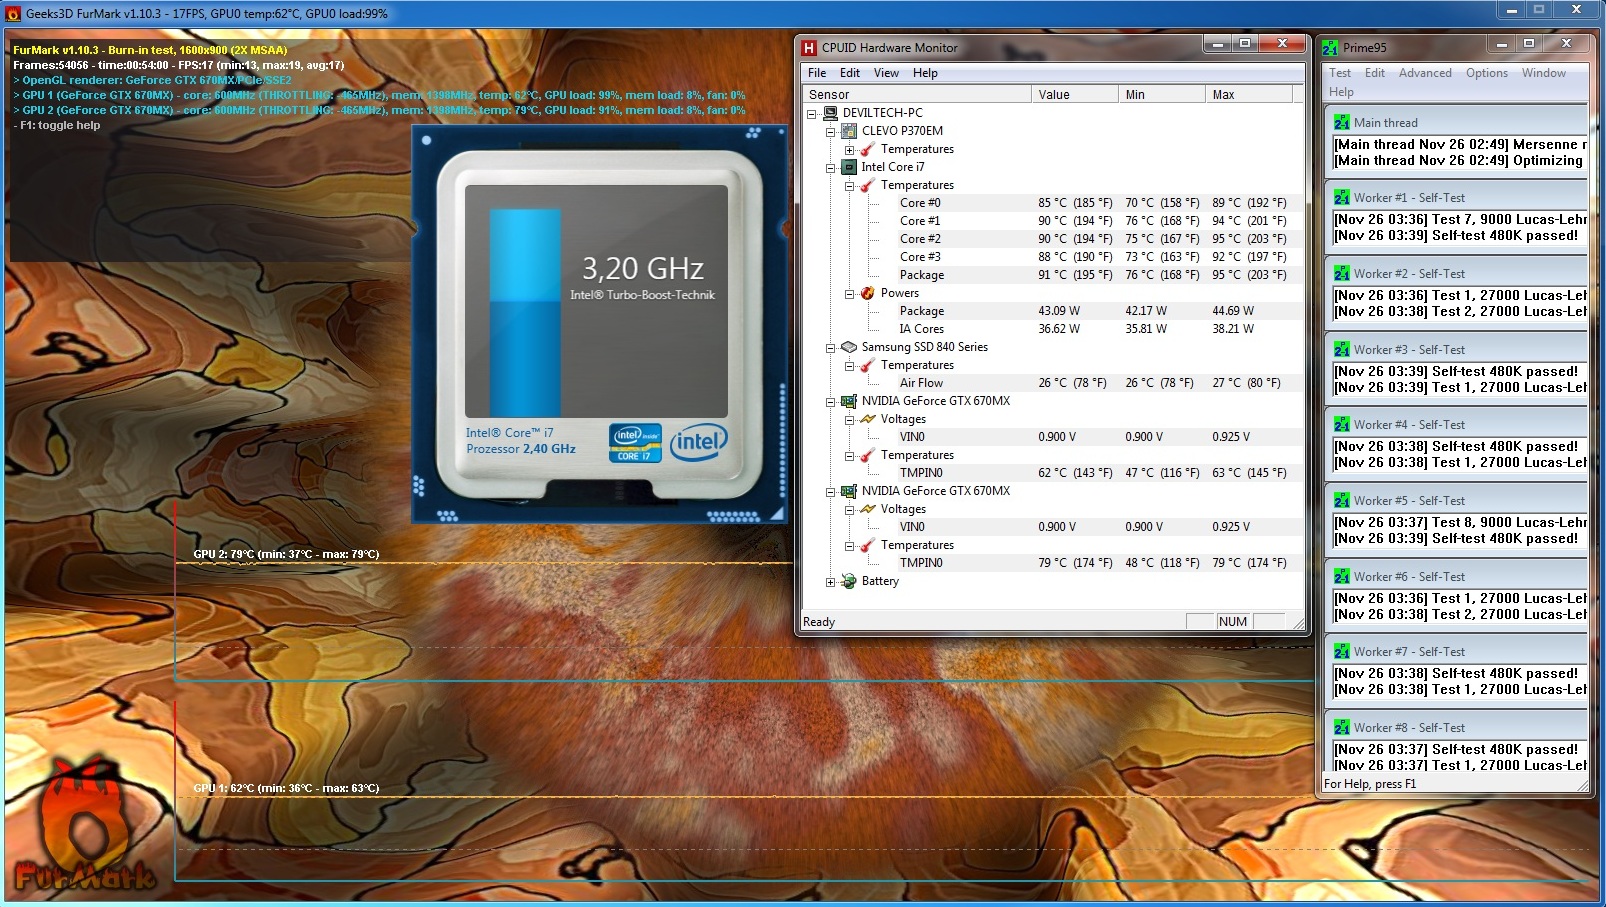The image size is (1606, 907).
Task: Collapse the Samsung SSD 840 Series node
Action: (x=830, y=348)
